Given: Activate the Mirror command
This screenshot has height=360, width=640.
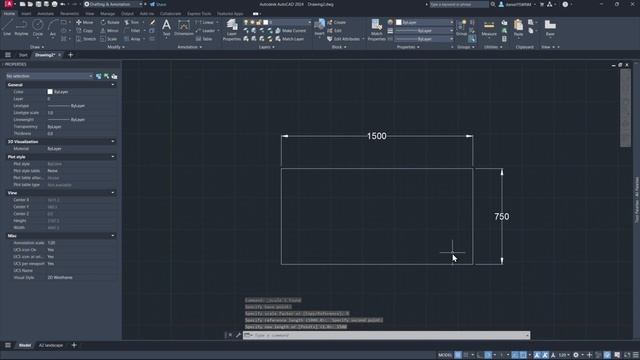Looking at the screenshot, I should tap(109, 31).
